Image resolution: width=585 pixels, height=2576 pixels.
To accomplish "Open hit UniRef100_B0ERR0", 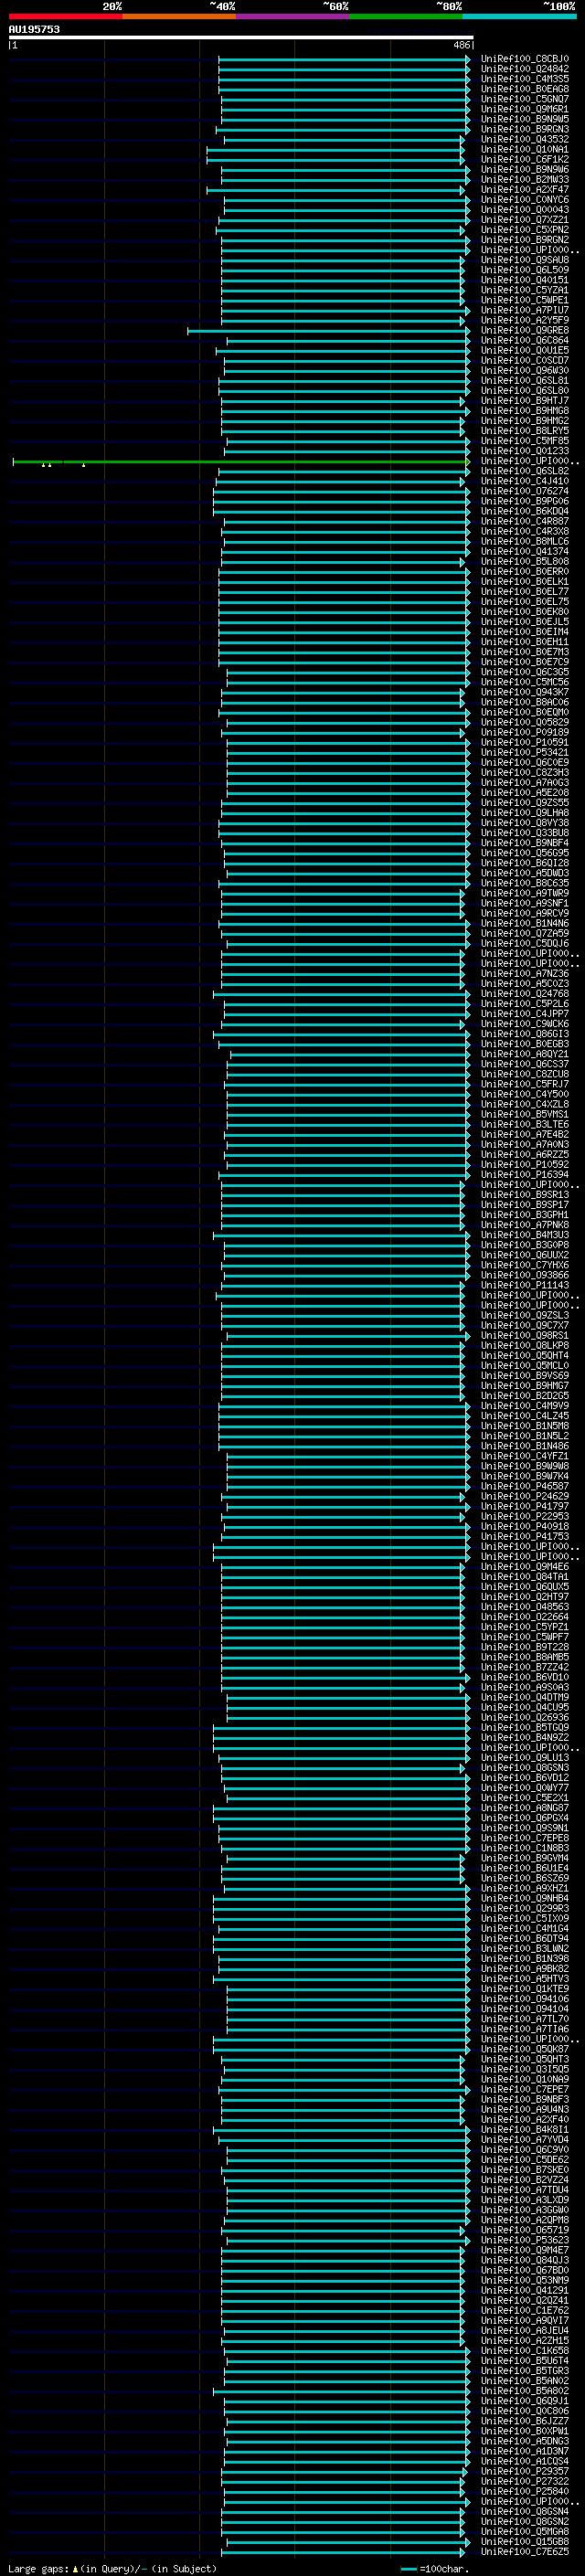I will tap(525, 572).
